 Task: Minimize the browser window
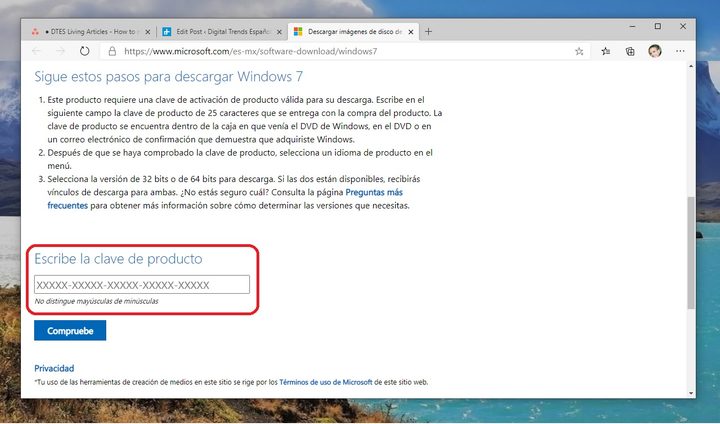[632, 27]
